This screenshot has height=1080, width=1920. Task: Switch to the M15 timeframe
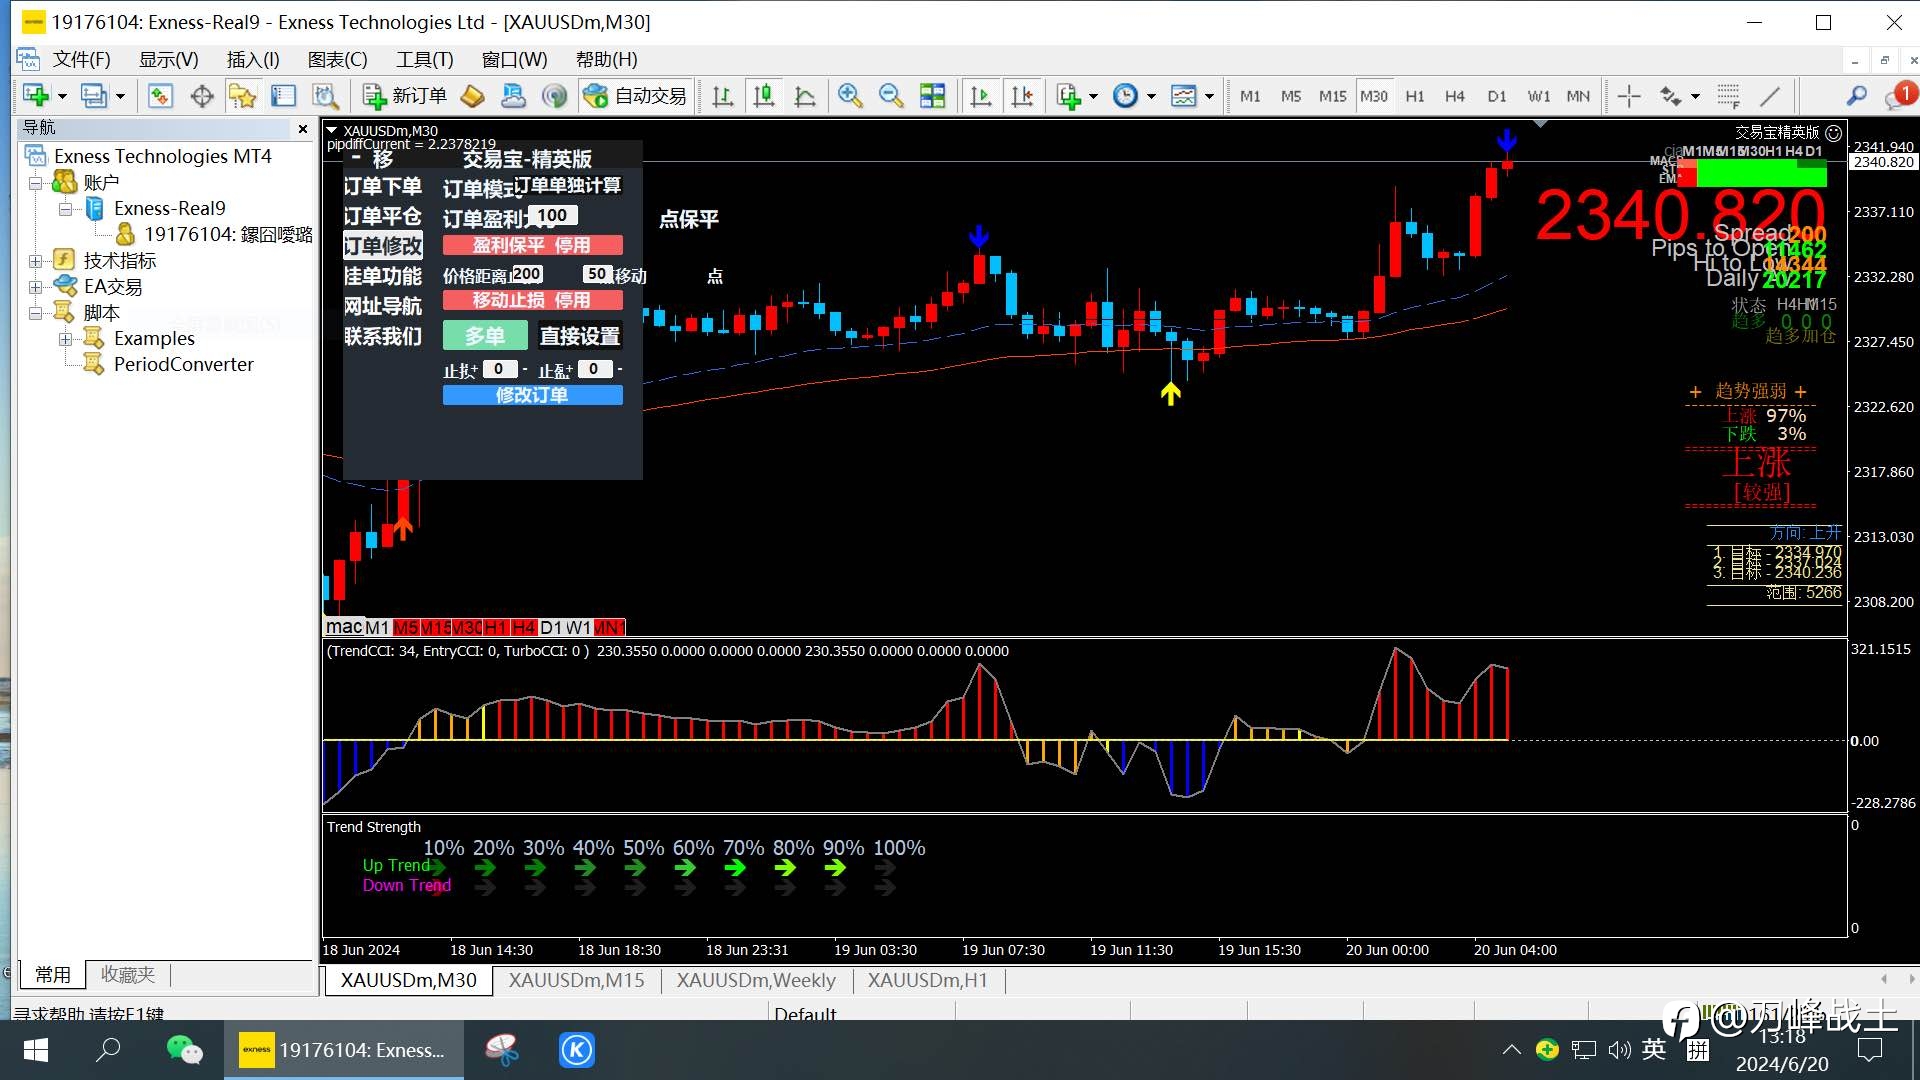1332,96
